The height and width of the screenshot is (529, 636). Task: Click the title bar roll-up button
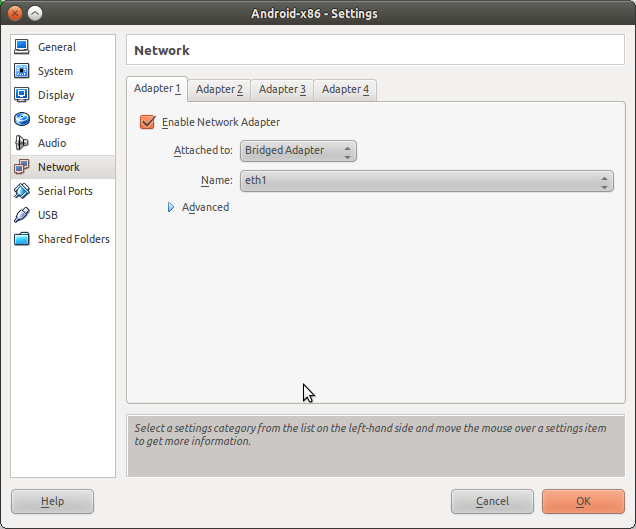pyautogui.click(x=35, y=13)
